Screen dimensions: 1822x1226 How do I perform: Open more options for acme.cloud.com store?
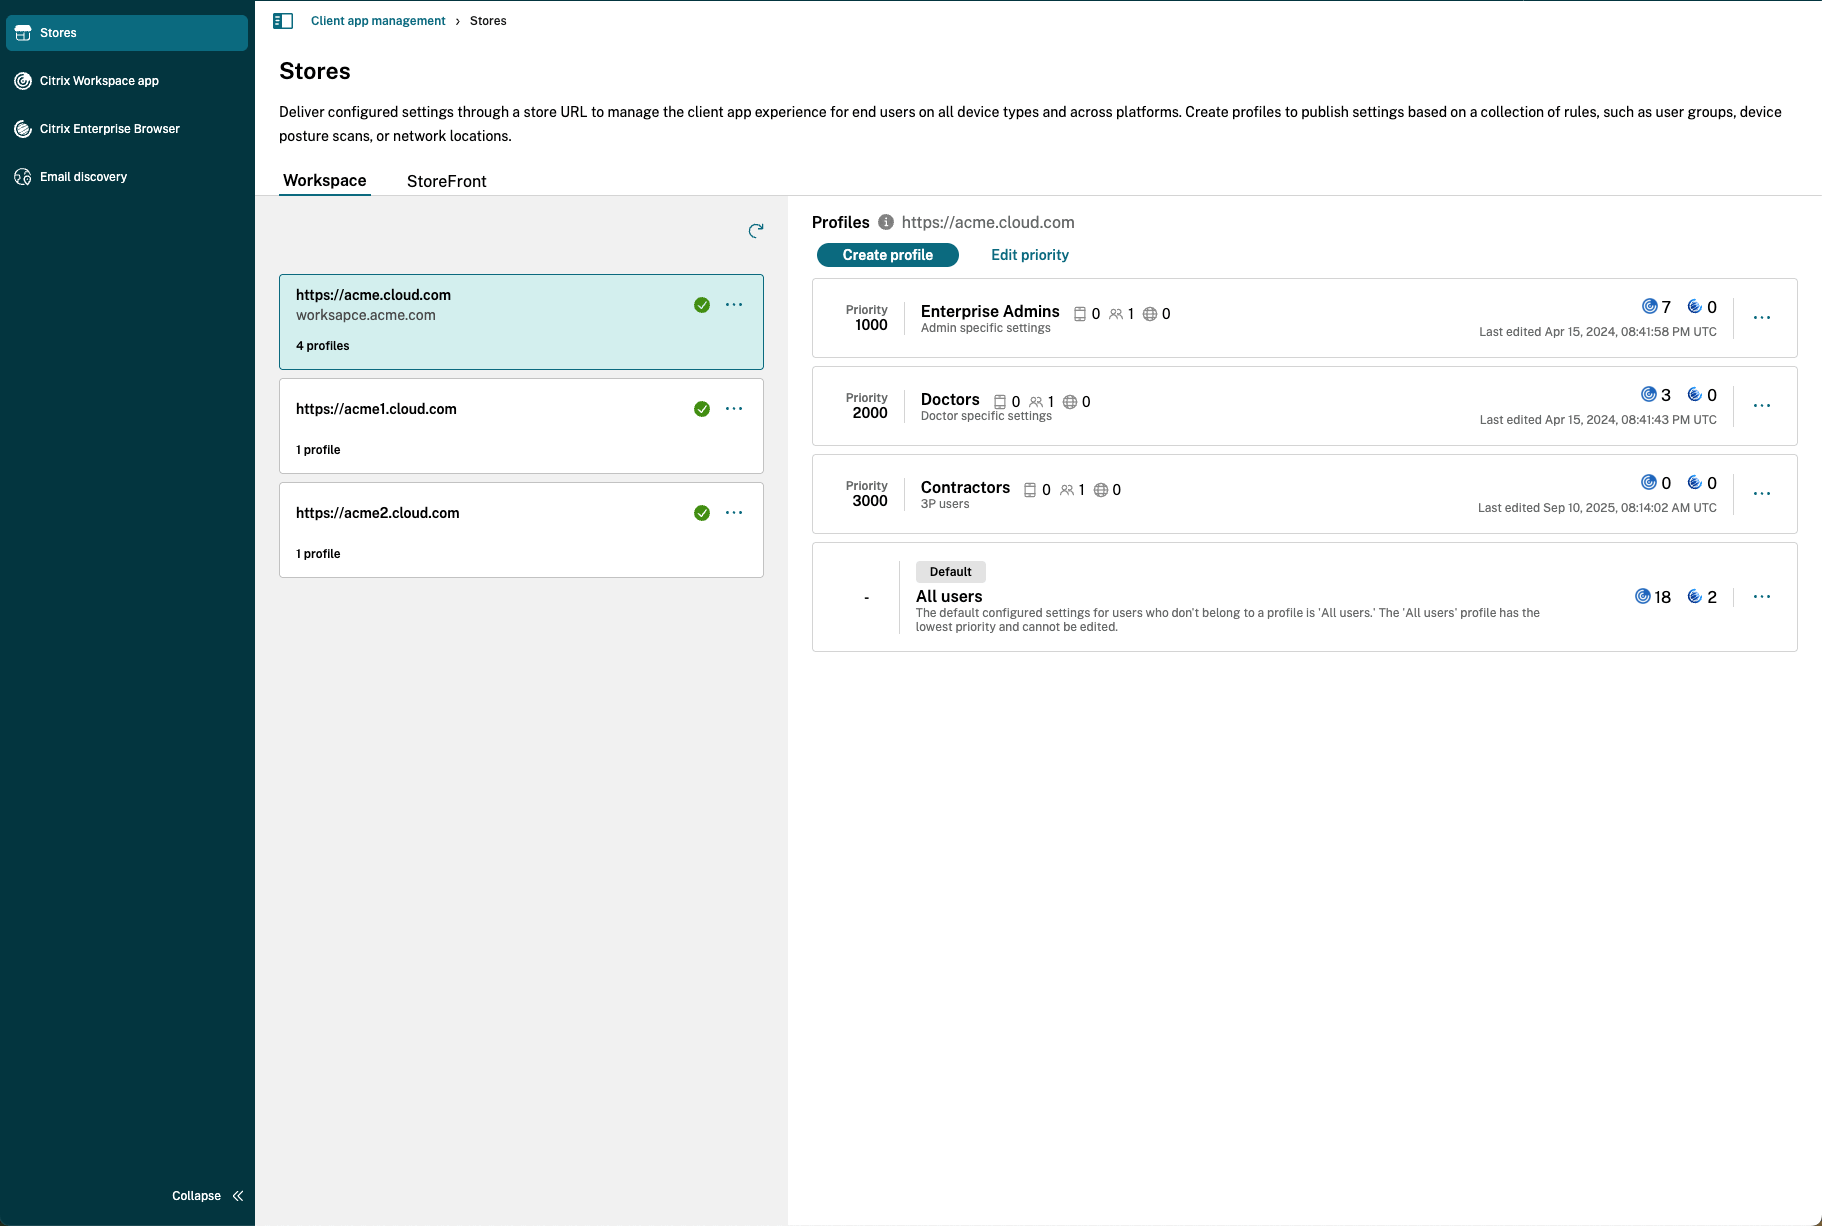click(x=734, y=305)
